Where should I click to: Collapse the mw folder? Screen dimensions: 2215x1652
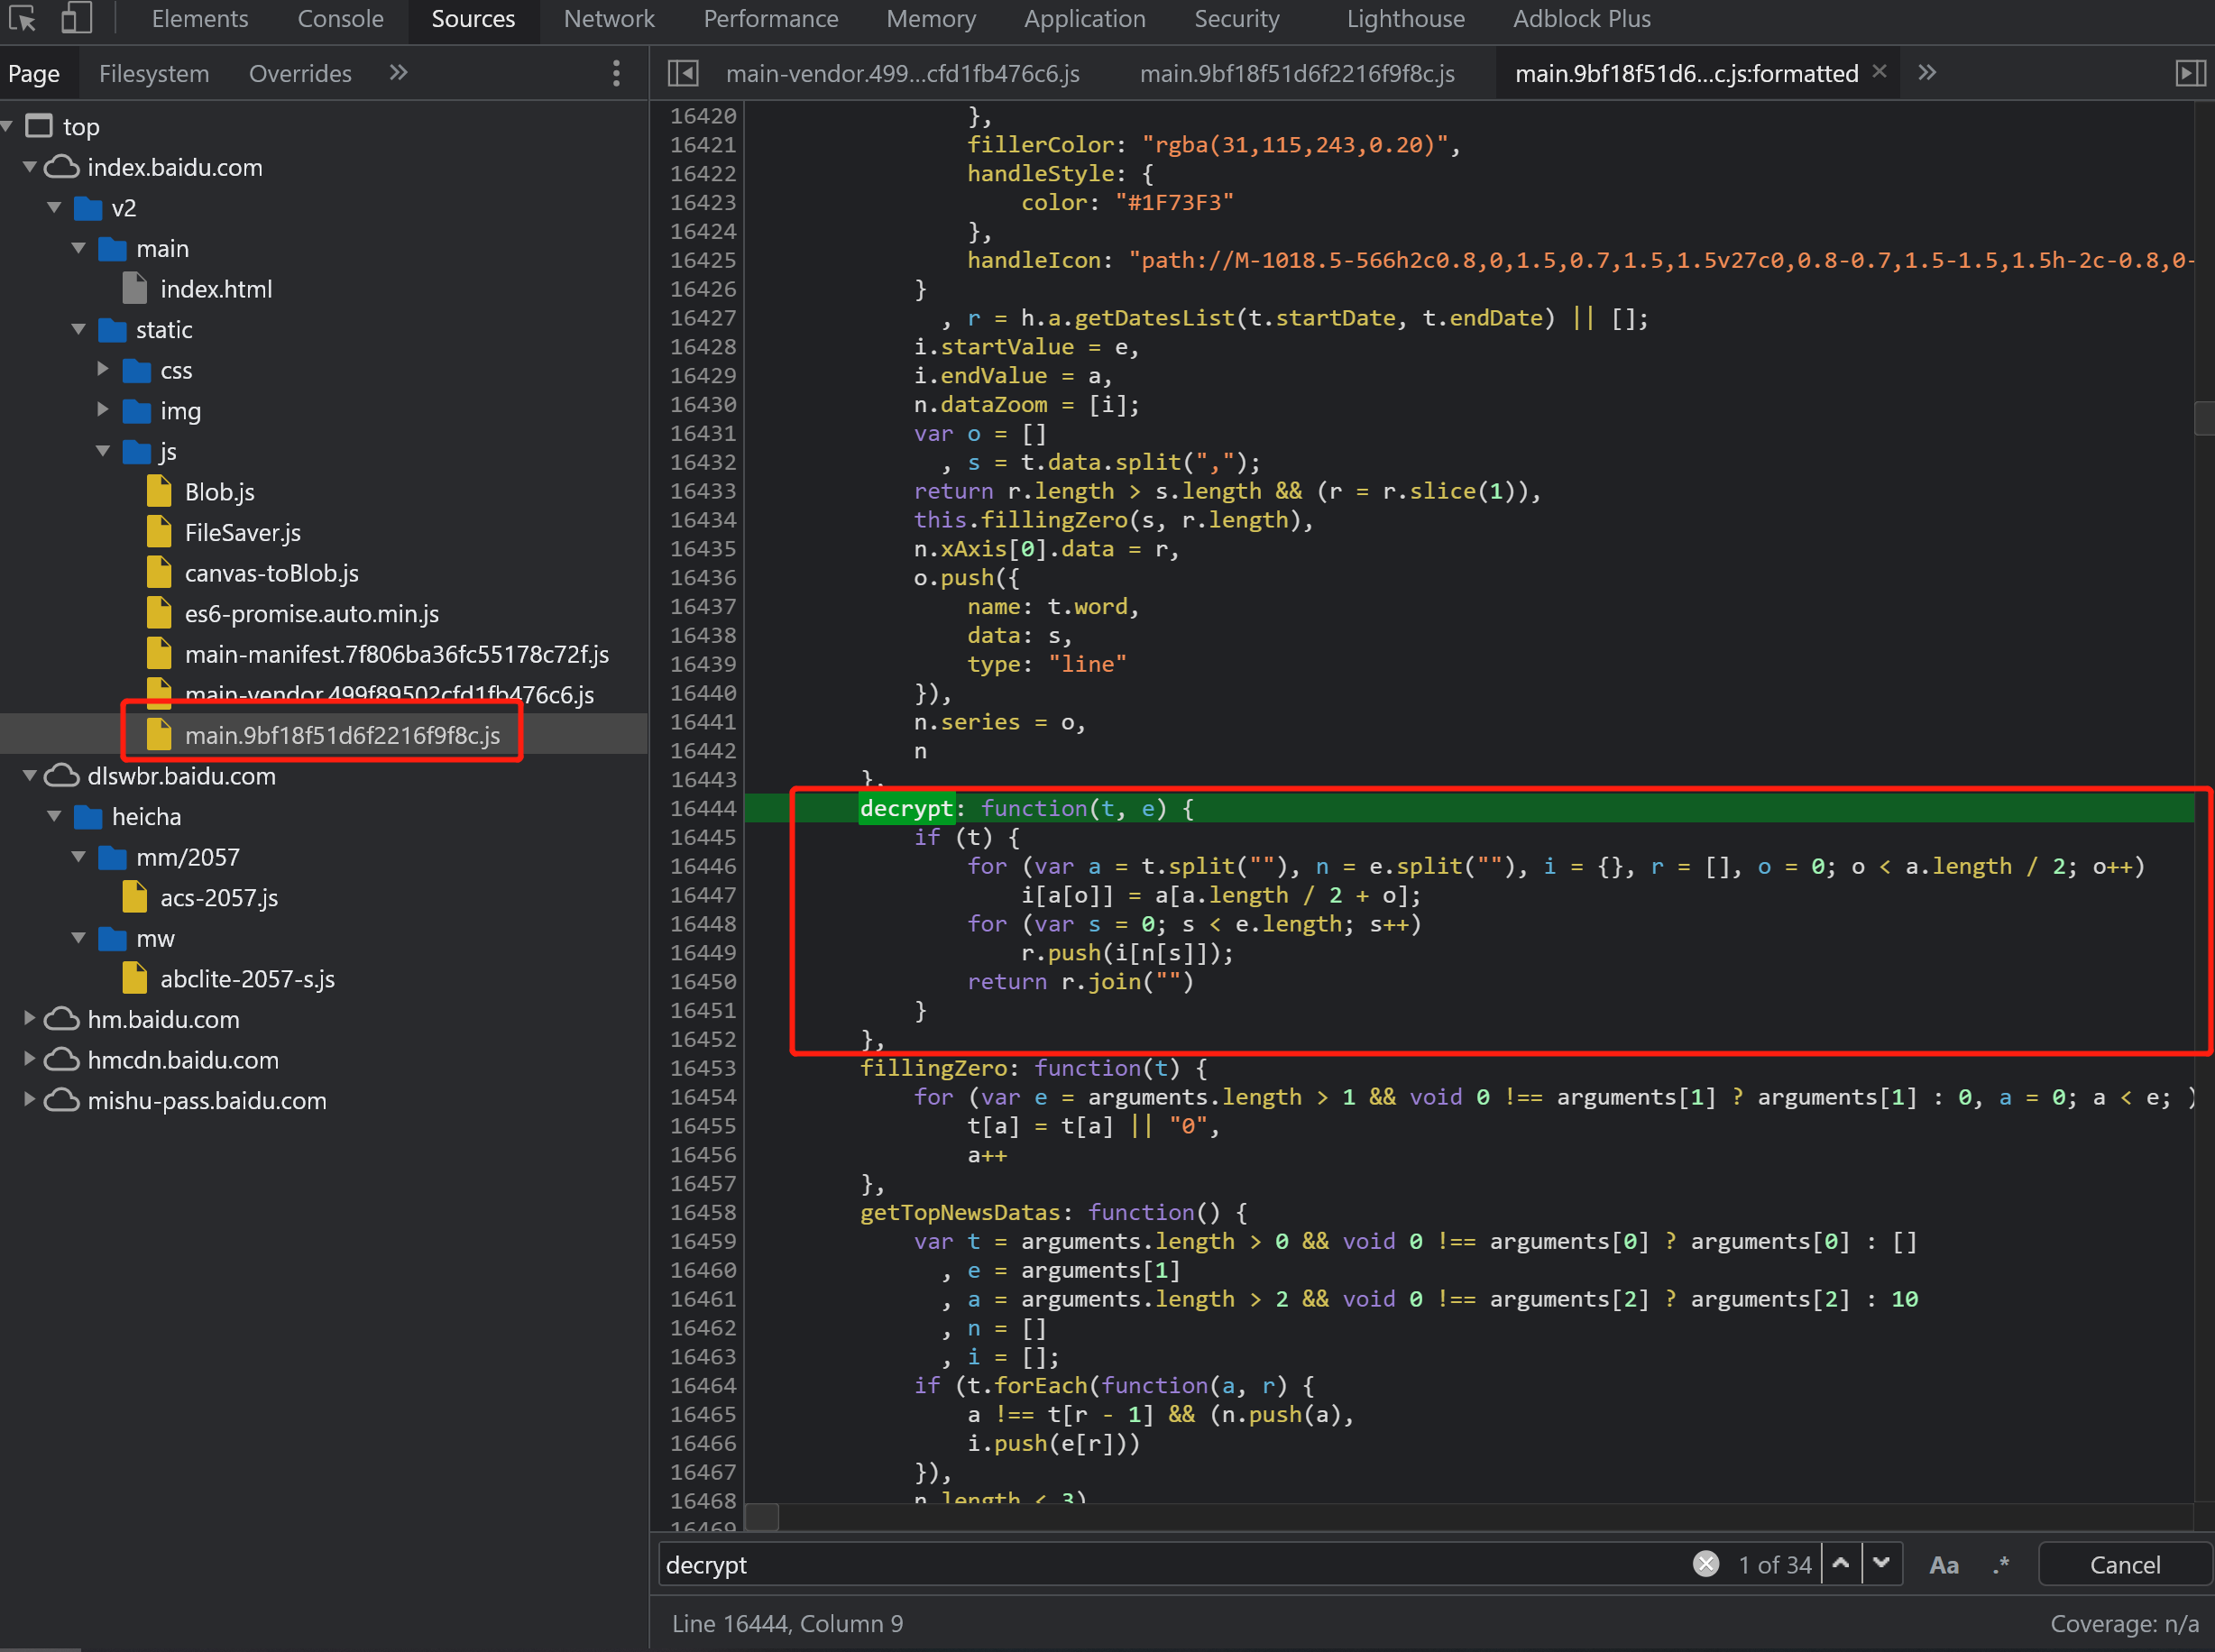(78, 937)
